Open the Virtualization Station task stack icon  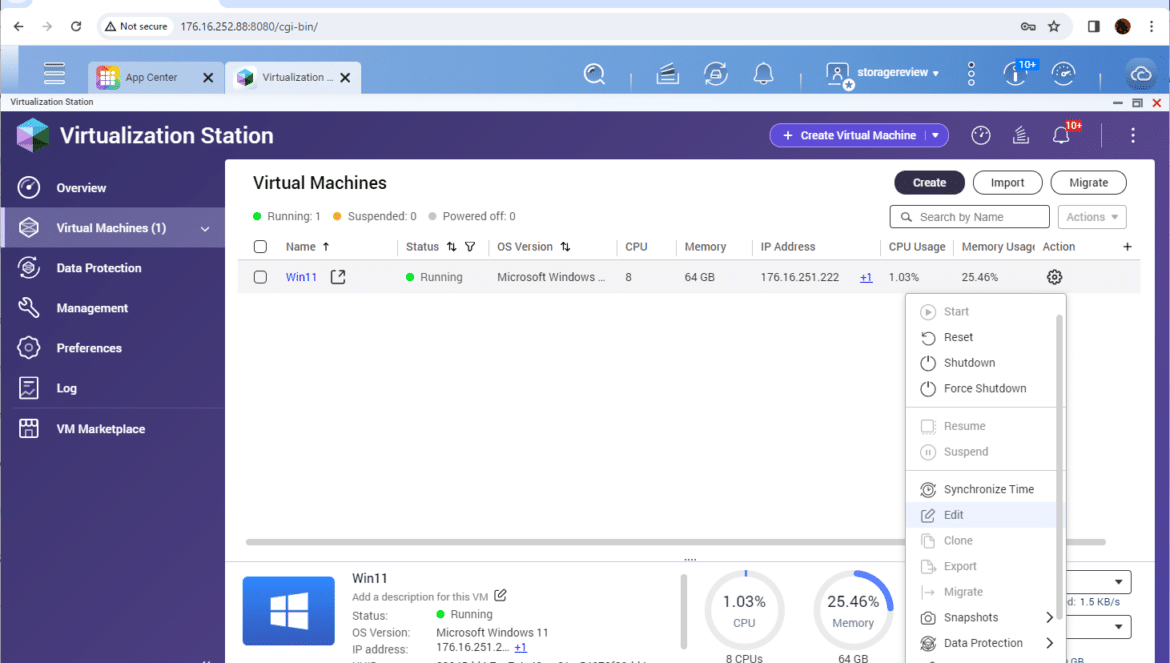pyautogui.click(x=1021, y=135)
